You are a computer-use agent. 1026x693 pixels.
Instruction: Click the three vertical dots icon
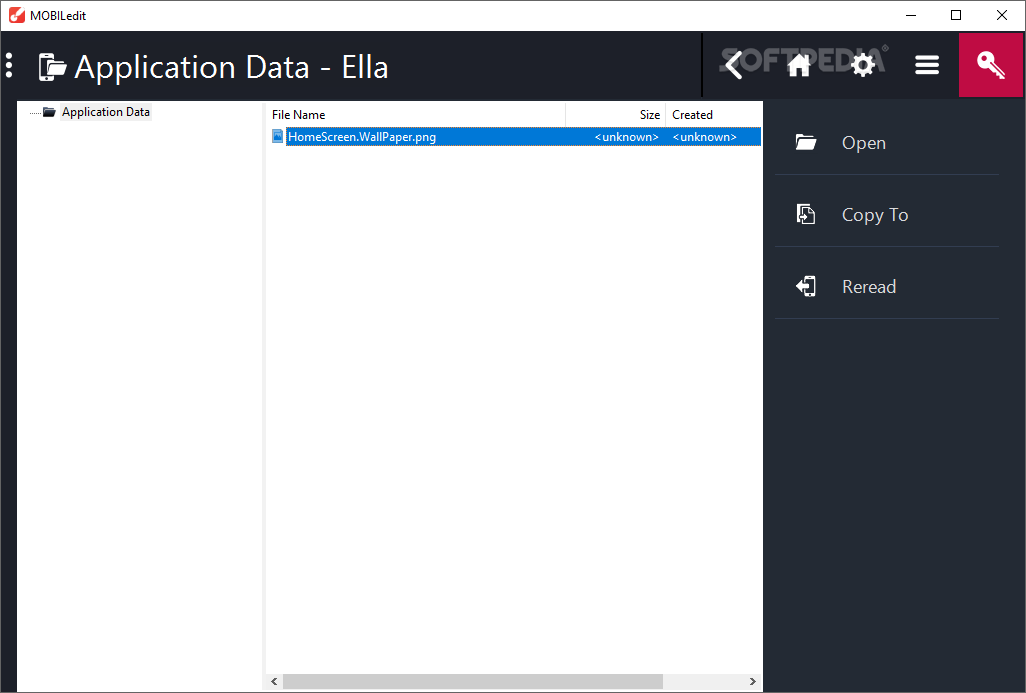click(9, 65)
